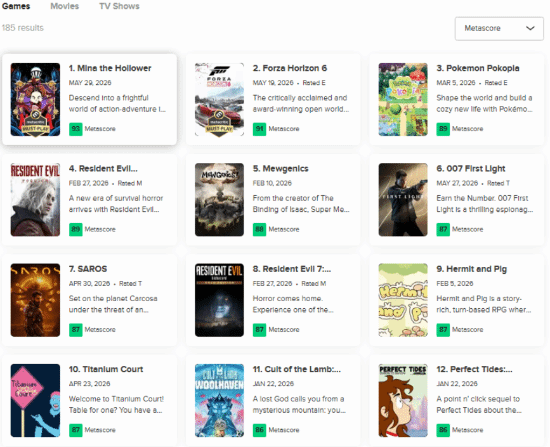
Task: Click the Cult of the Lamb Woolhaven cover
Action: click(x=219, y=400)
